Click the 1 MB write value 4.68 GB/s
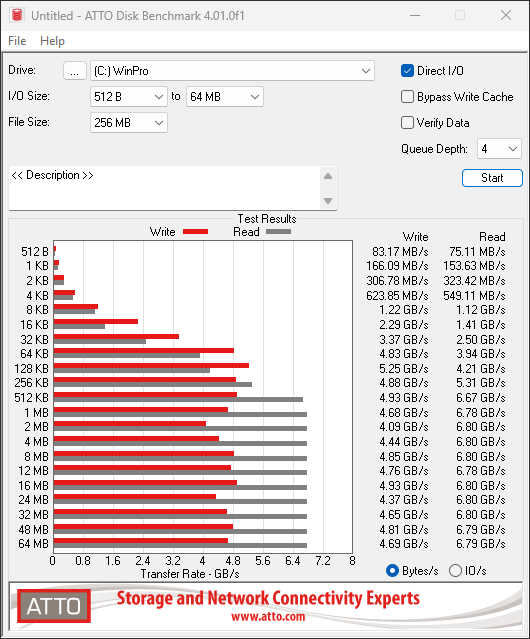This screenshot has width=530, height=639. (404, 413)
